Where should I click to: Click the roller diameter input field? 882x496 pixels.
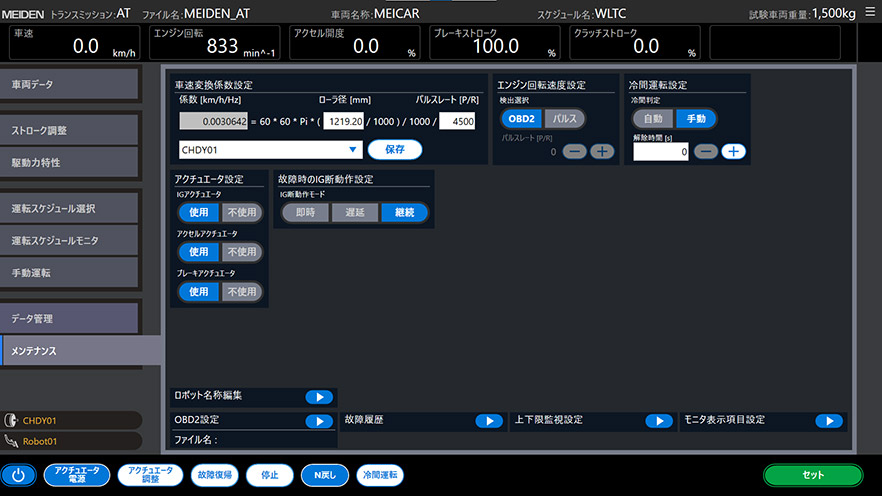pos(344,121)
